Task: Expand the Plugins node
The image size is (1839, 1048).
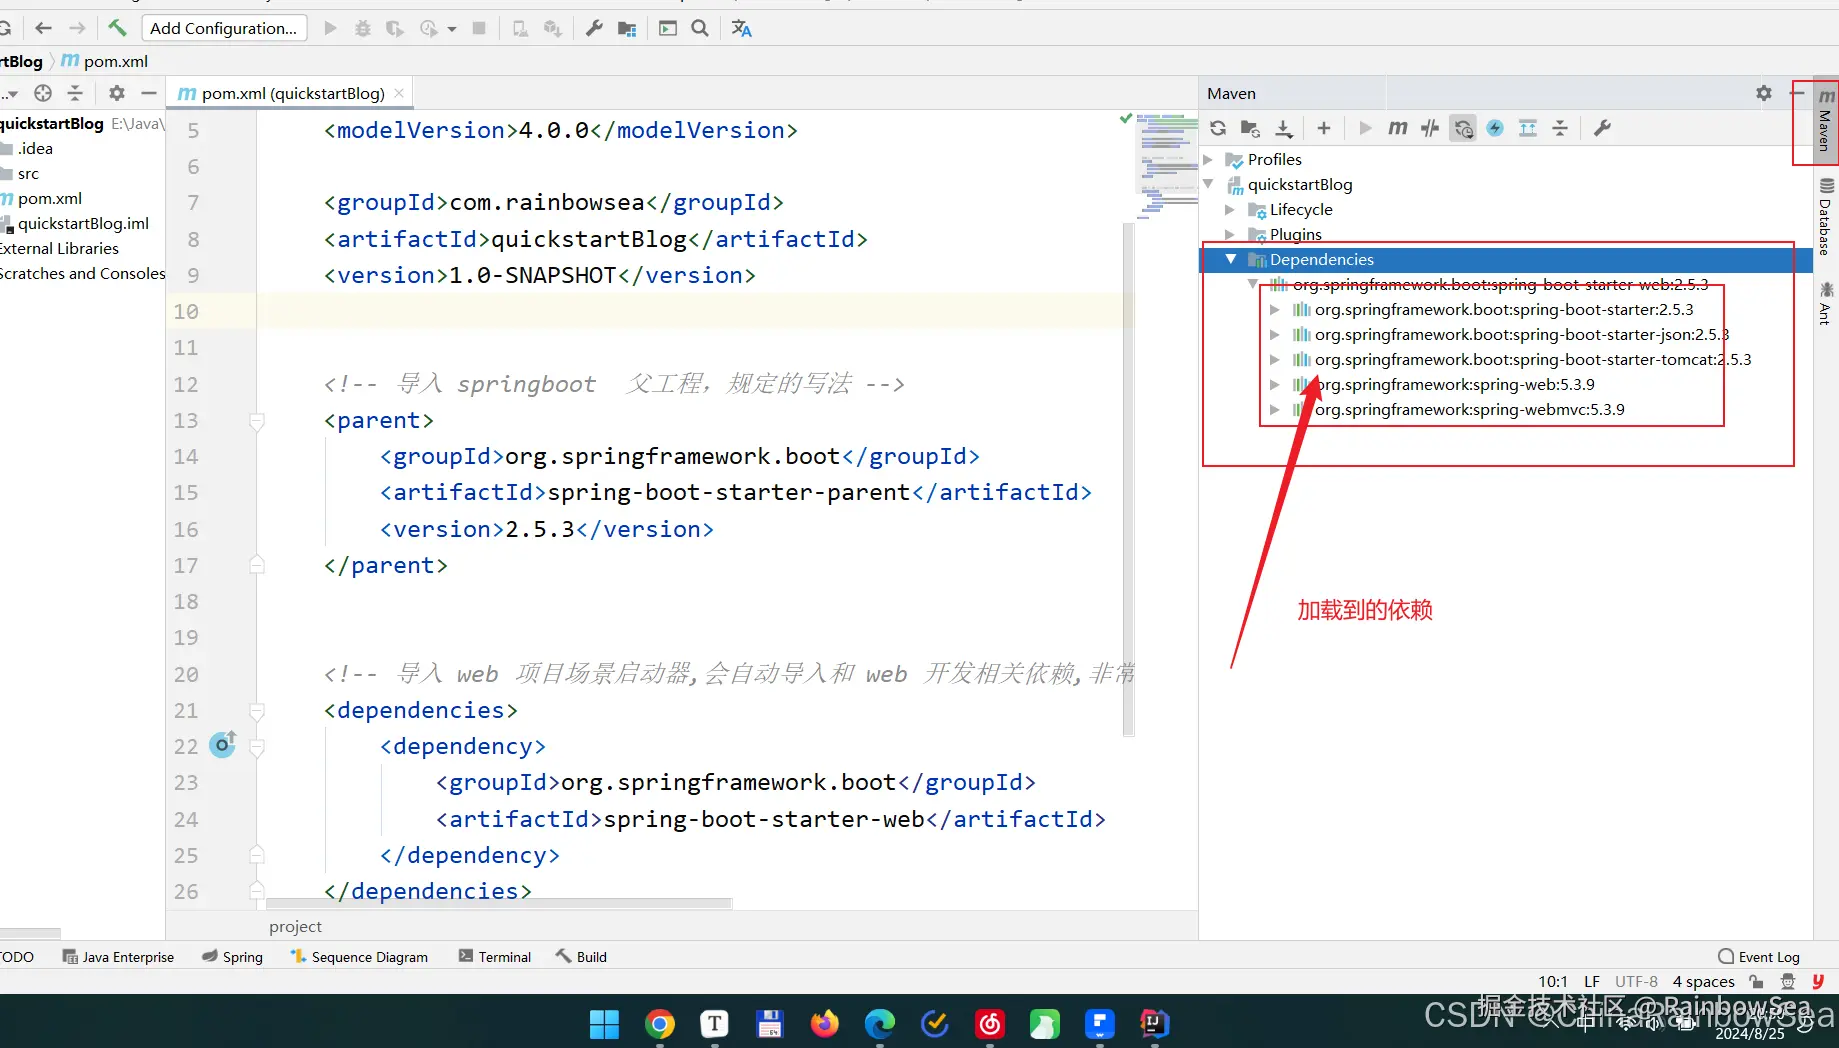Action: pyautogui.click(x=1230, y=234)
